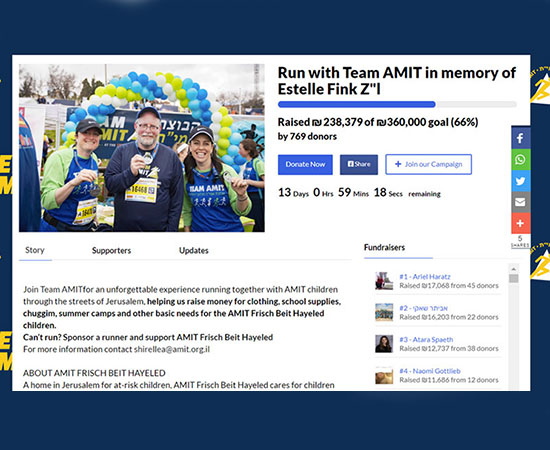Switch to the Updates tab
Screen dimensions: 550x450
point(194,250)
